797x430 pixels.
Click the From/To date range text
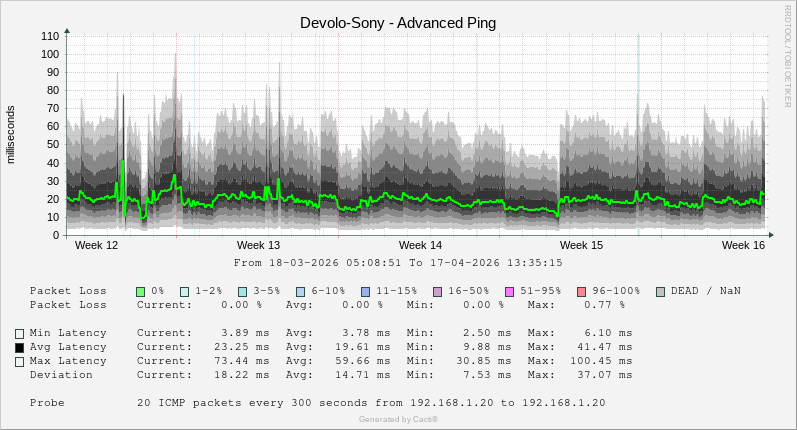pos(398,263)
